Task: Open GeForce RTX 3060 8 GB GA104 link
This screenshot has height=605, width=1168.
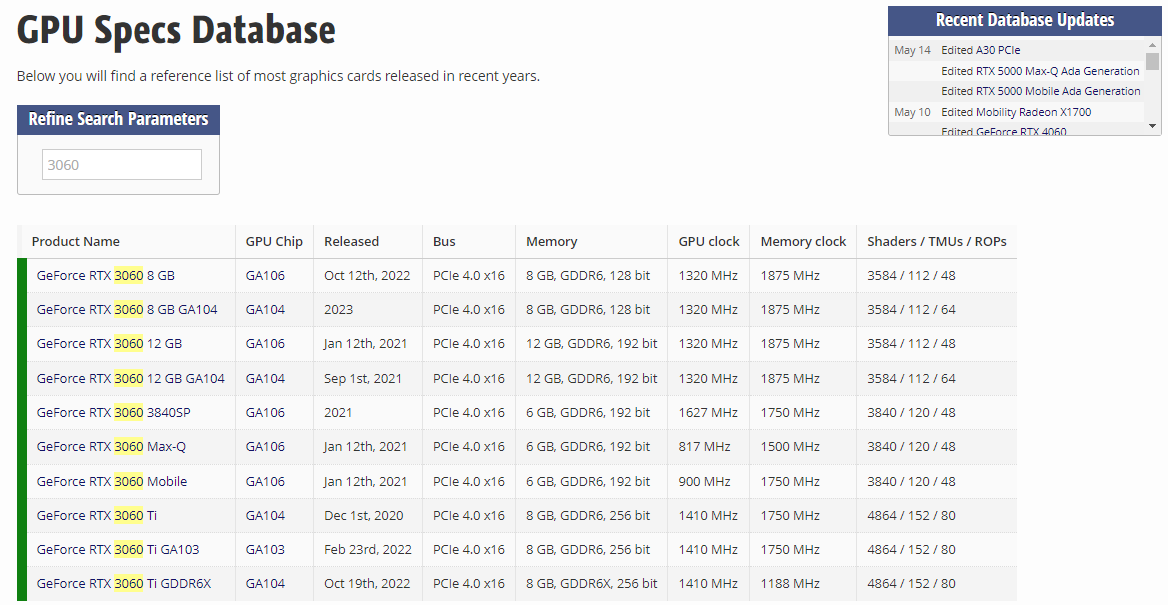Action: point(127,309)
